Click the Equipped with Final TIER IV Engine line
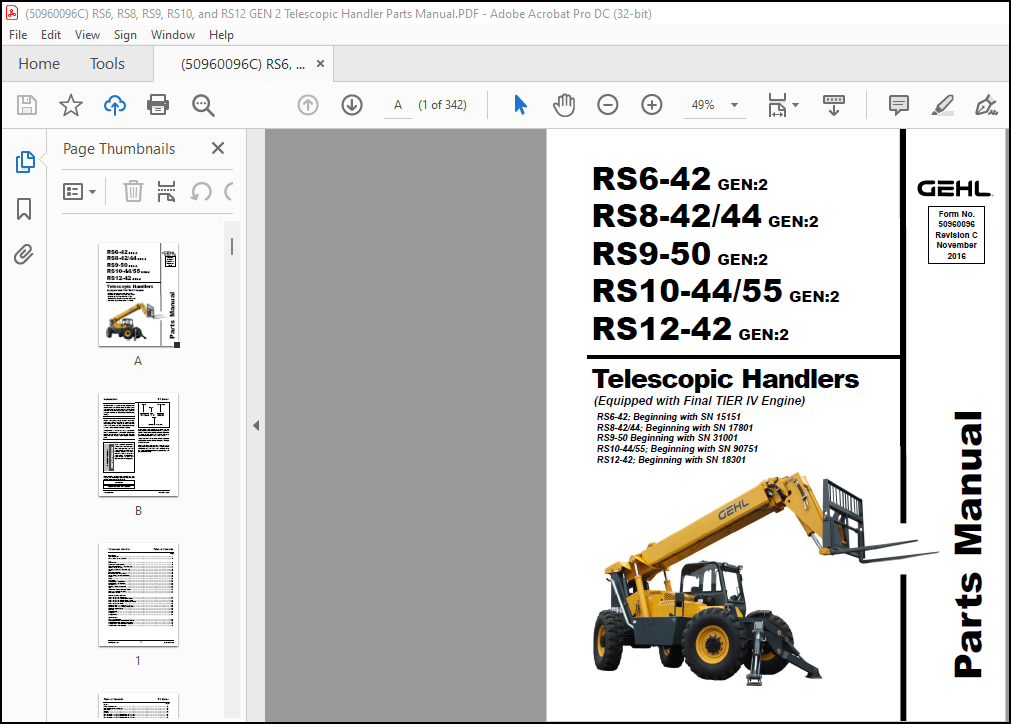1011x724 pixels. [700, 400]
